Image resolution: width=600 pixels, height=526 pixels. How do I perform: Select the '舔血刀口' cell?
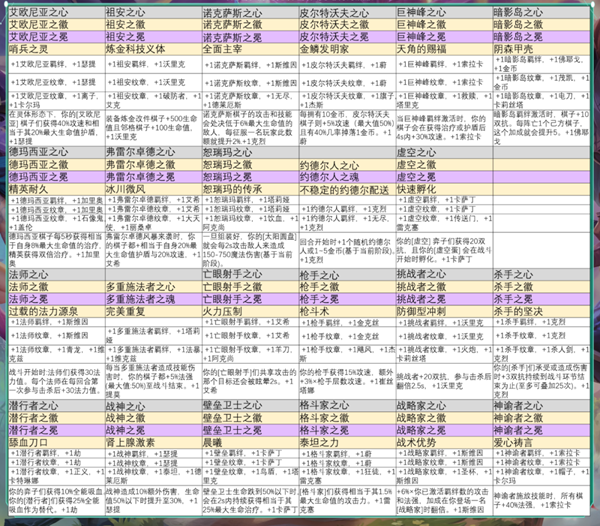pyautogui.click(x=57, y=443)
